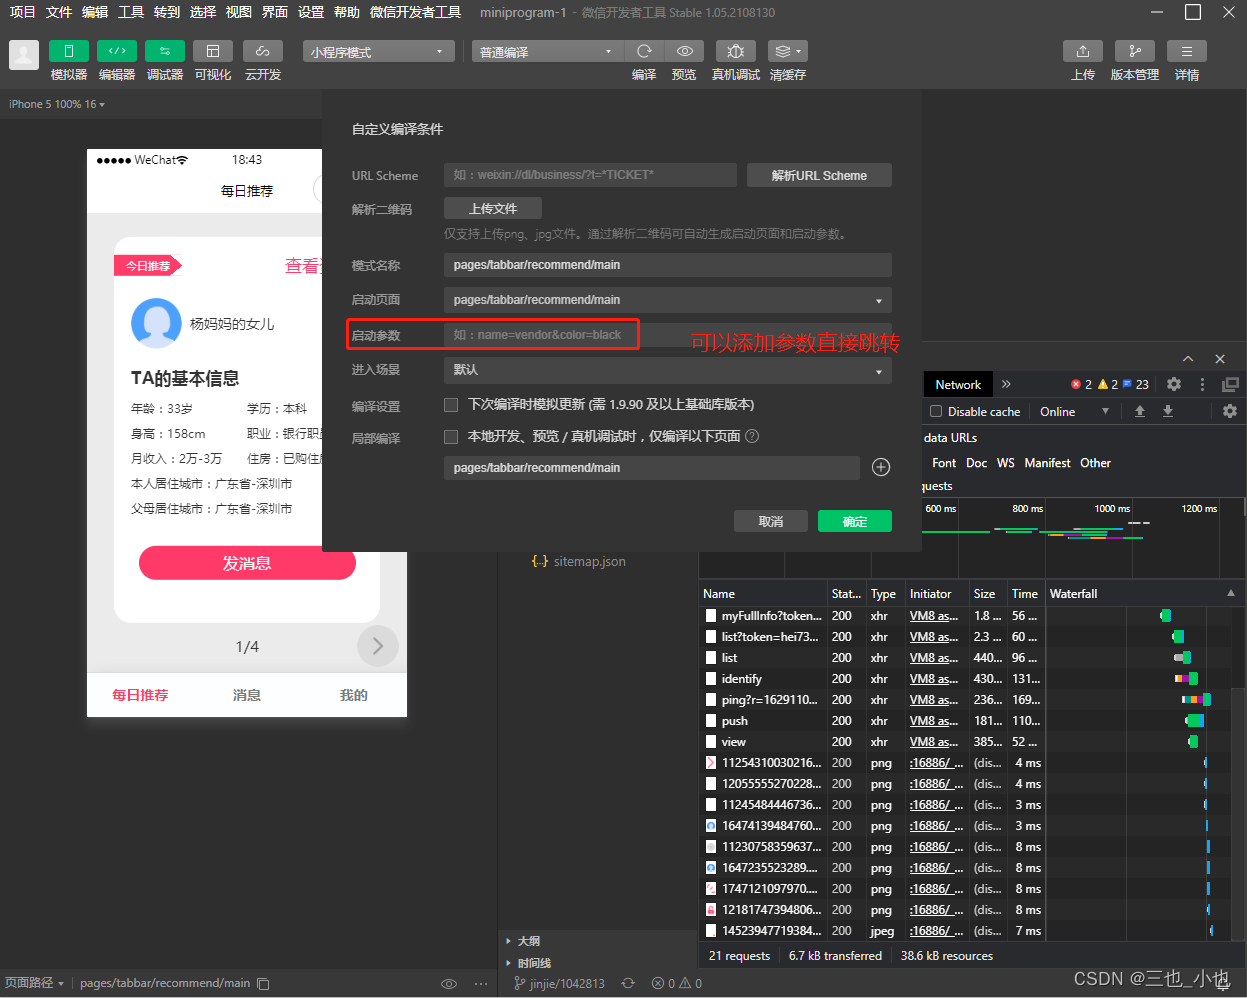This screenshot has width=1247, height=998.
Task: Open VM8 initiator link for myFullInfo
Action: coord(934,616)
